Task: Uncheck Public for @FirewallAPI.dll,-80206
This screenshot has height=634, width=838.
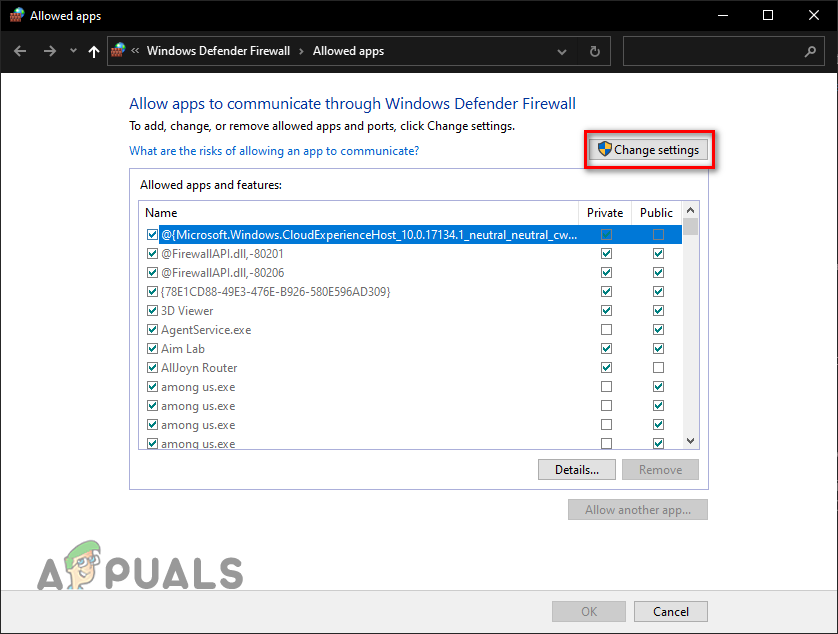Action: pyautogui.click(x=658, y=273)
